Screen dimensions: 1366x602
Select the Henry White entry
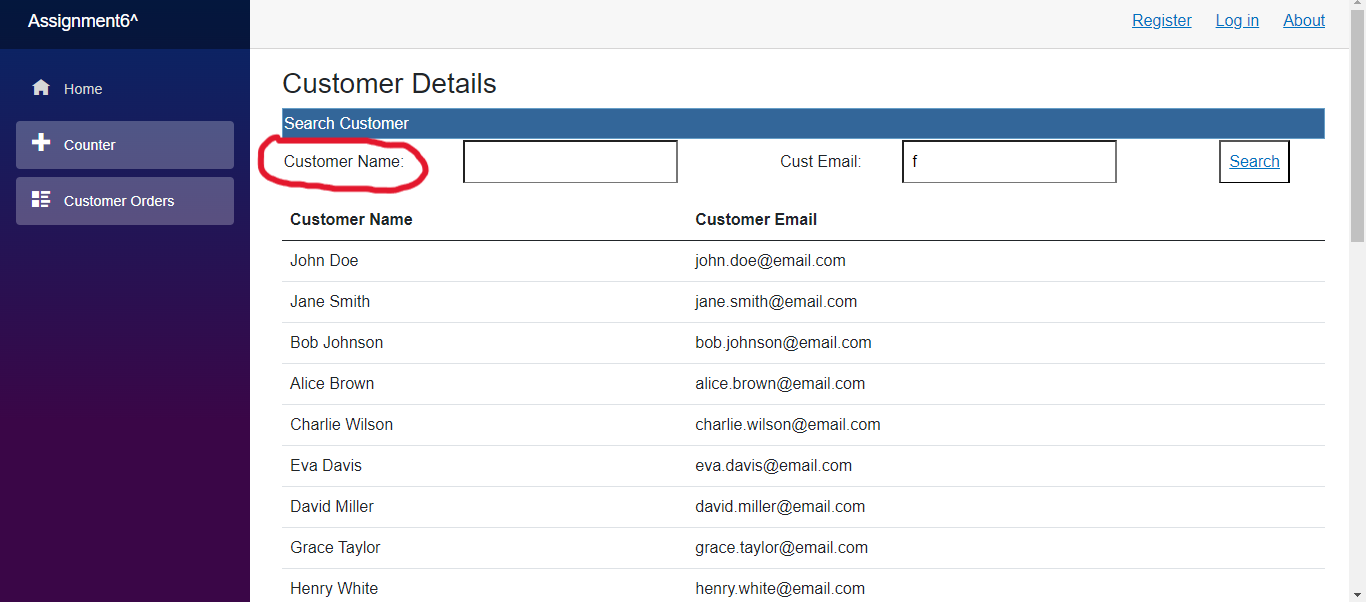(333, 588)
